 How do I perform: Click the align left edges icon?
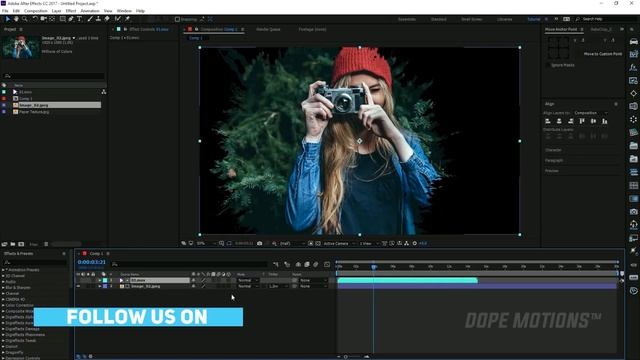pos(548,121)
